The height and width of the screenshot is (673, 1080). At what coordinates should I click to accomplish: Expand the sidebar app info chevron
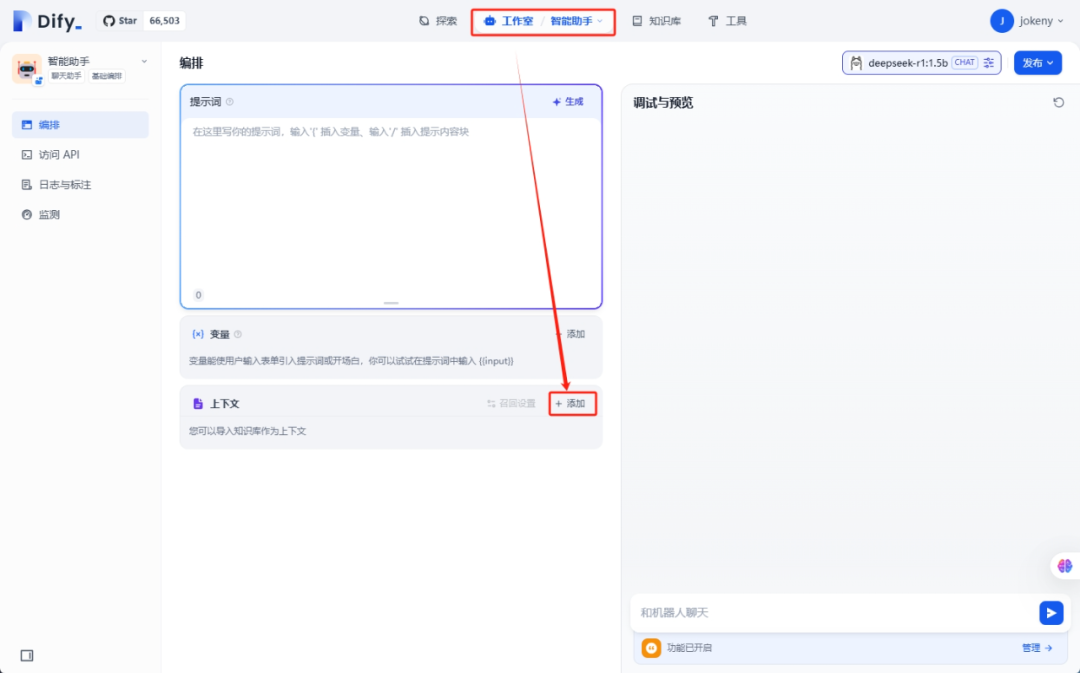144,61
